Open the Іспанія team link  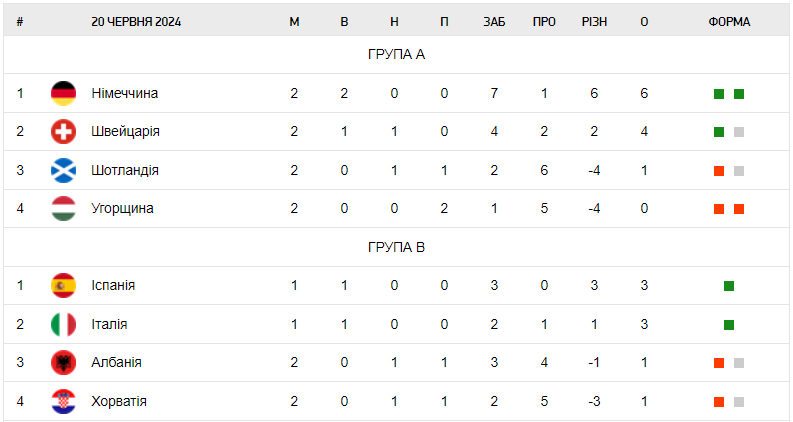click(x=113, y=286)
